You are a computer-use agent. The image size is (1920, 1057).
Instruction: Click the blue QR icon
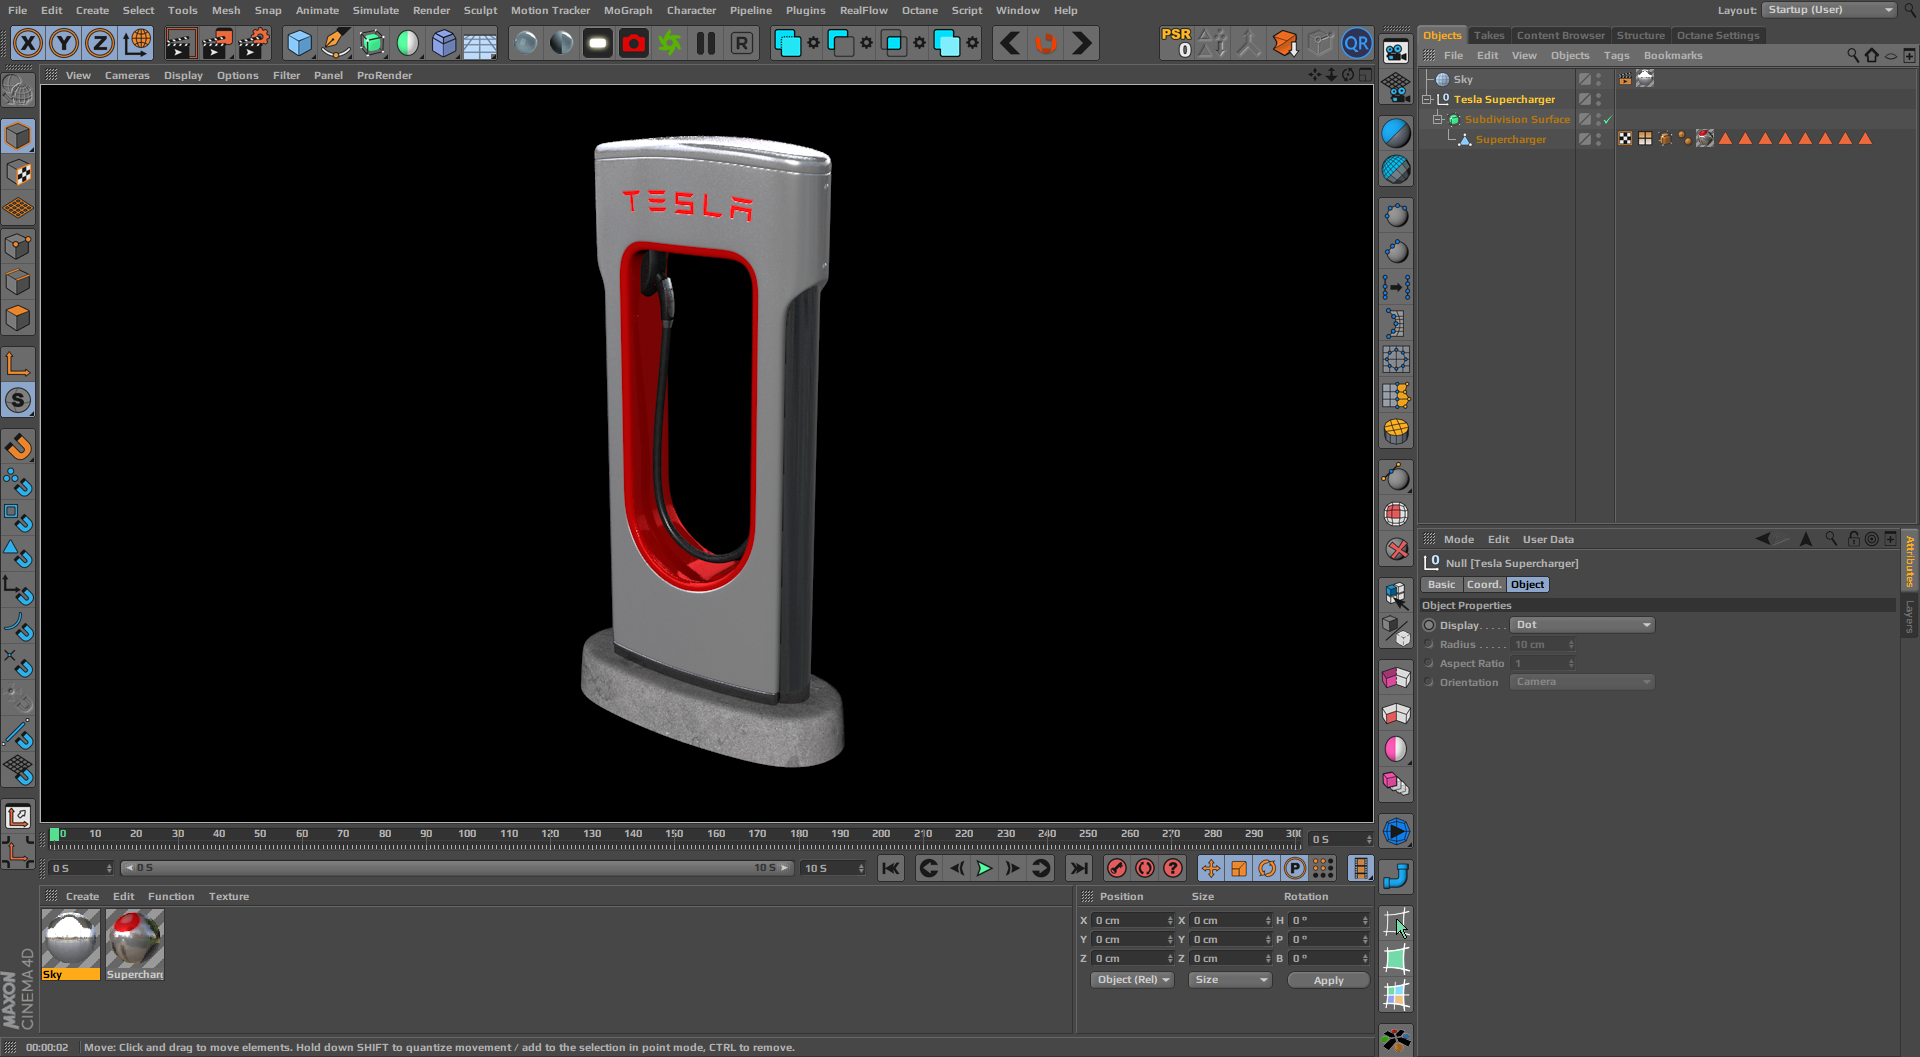coord(1356,44)
